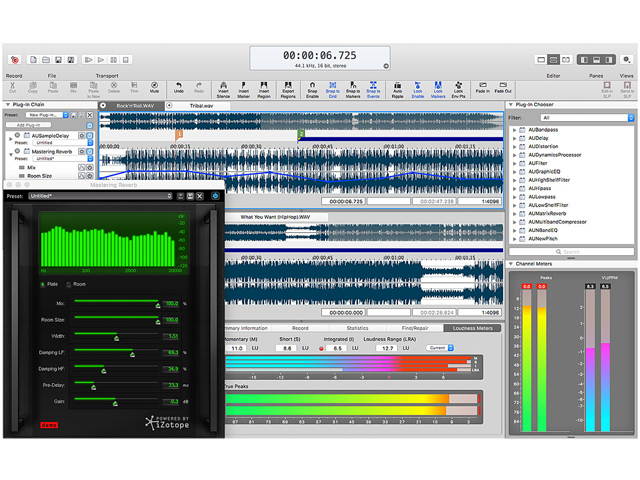Click the X icon in Mastering Reverb preset bar
This screenshot has height=480, width=640.
200,196
